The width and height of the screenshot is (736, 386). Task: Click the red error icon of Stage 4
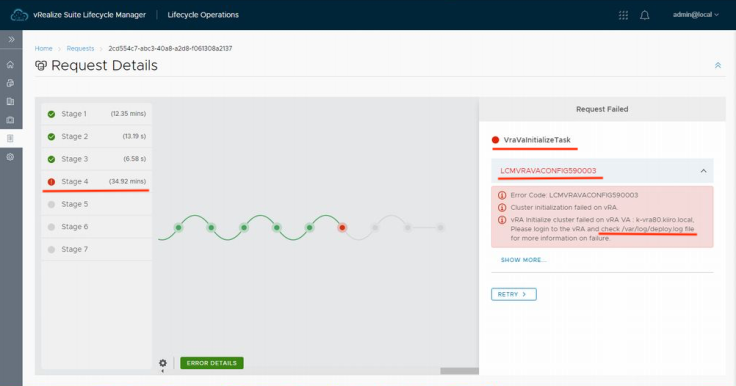click(x=52, y=182)
